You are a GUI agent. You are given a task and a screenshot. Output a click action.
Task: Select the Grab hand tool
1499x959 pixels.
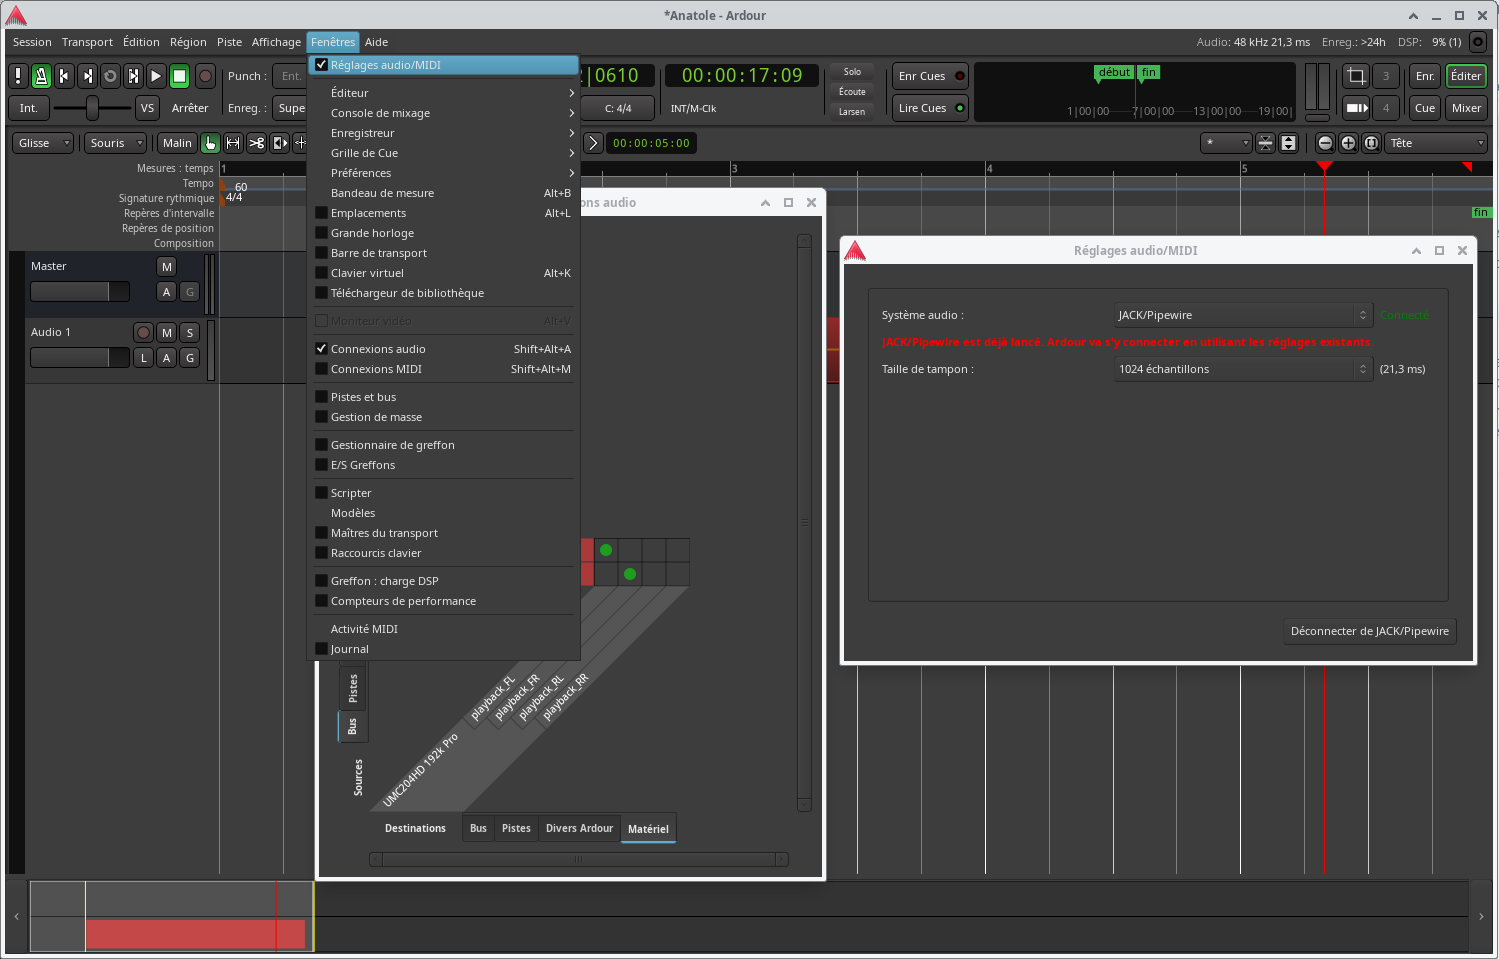click(210, 143)
